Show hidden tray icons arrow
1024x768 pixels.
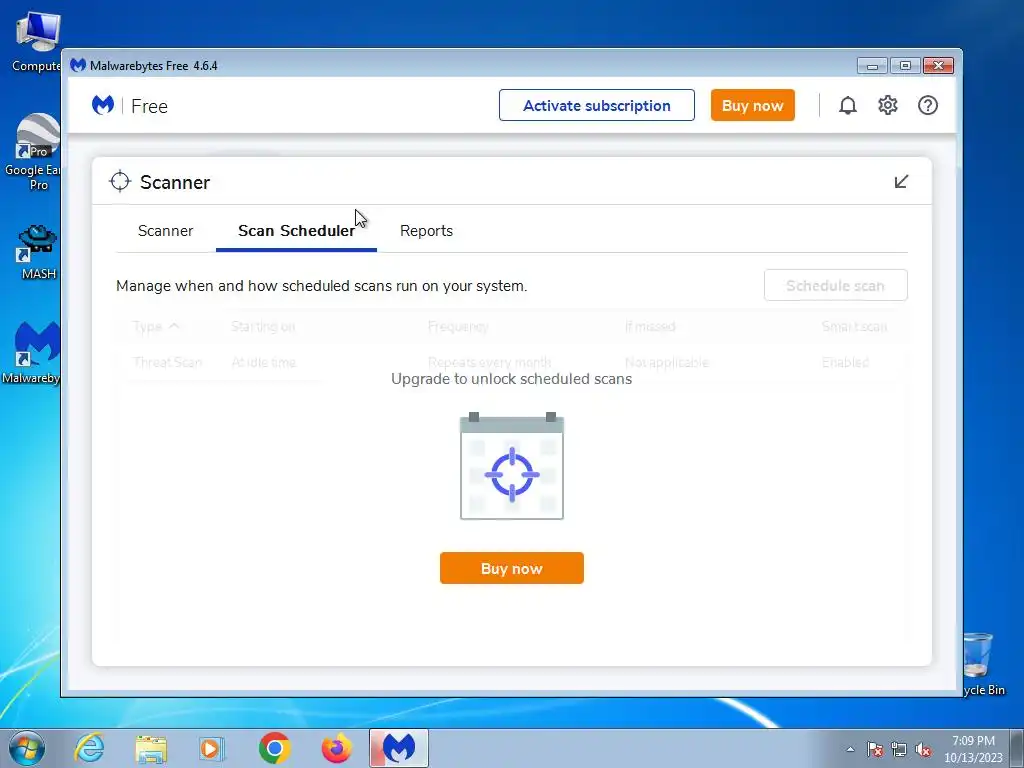pyautogui.click(x=850, y=749)
